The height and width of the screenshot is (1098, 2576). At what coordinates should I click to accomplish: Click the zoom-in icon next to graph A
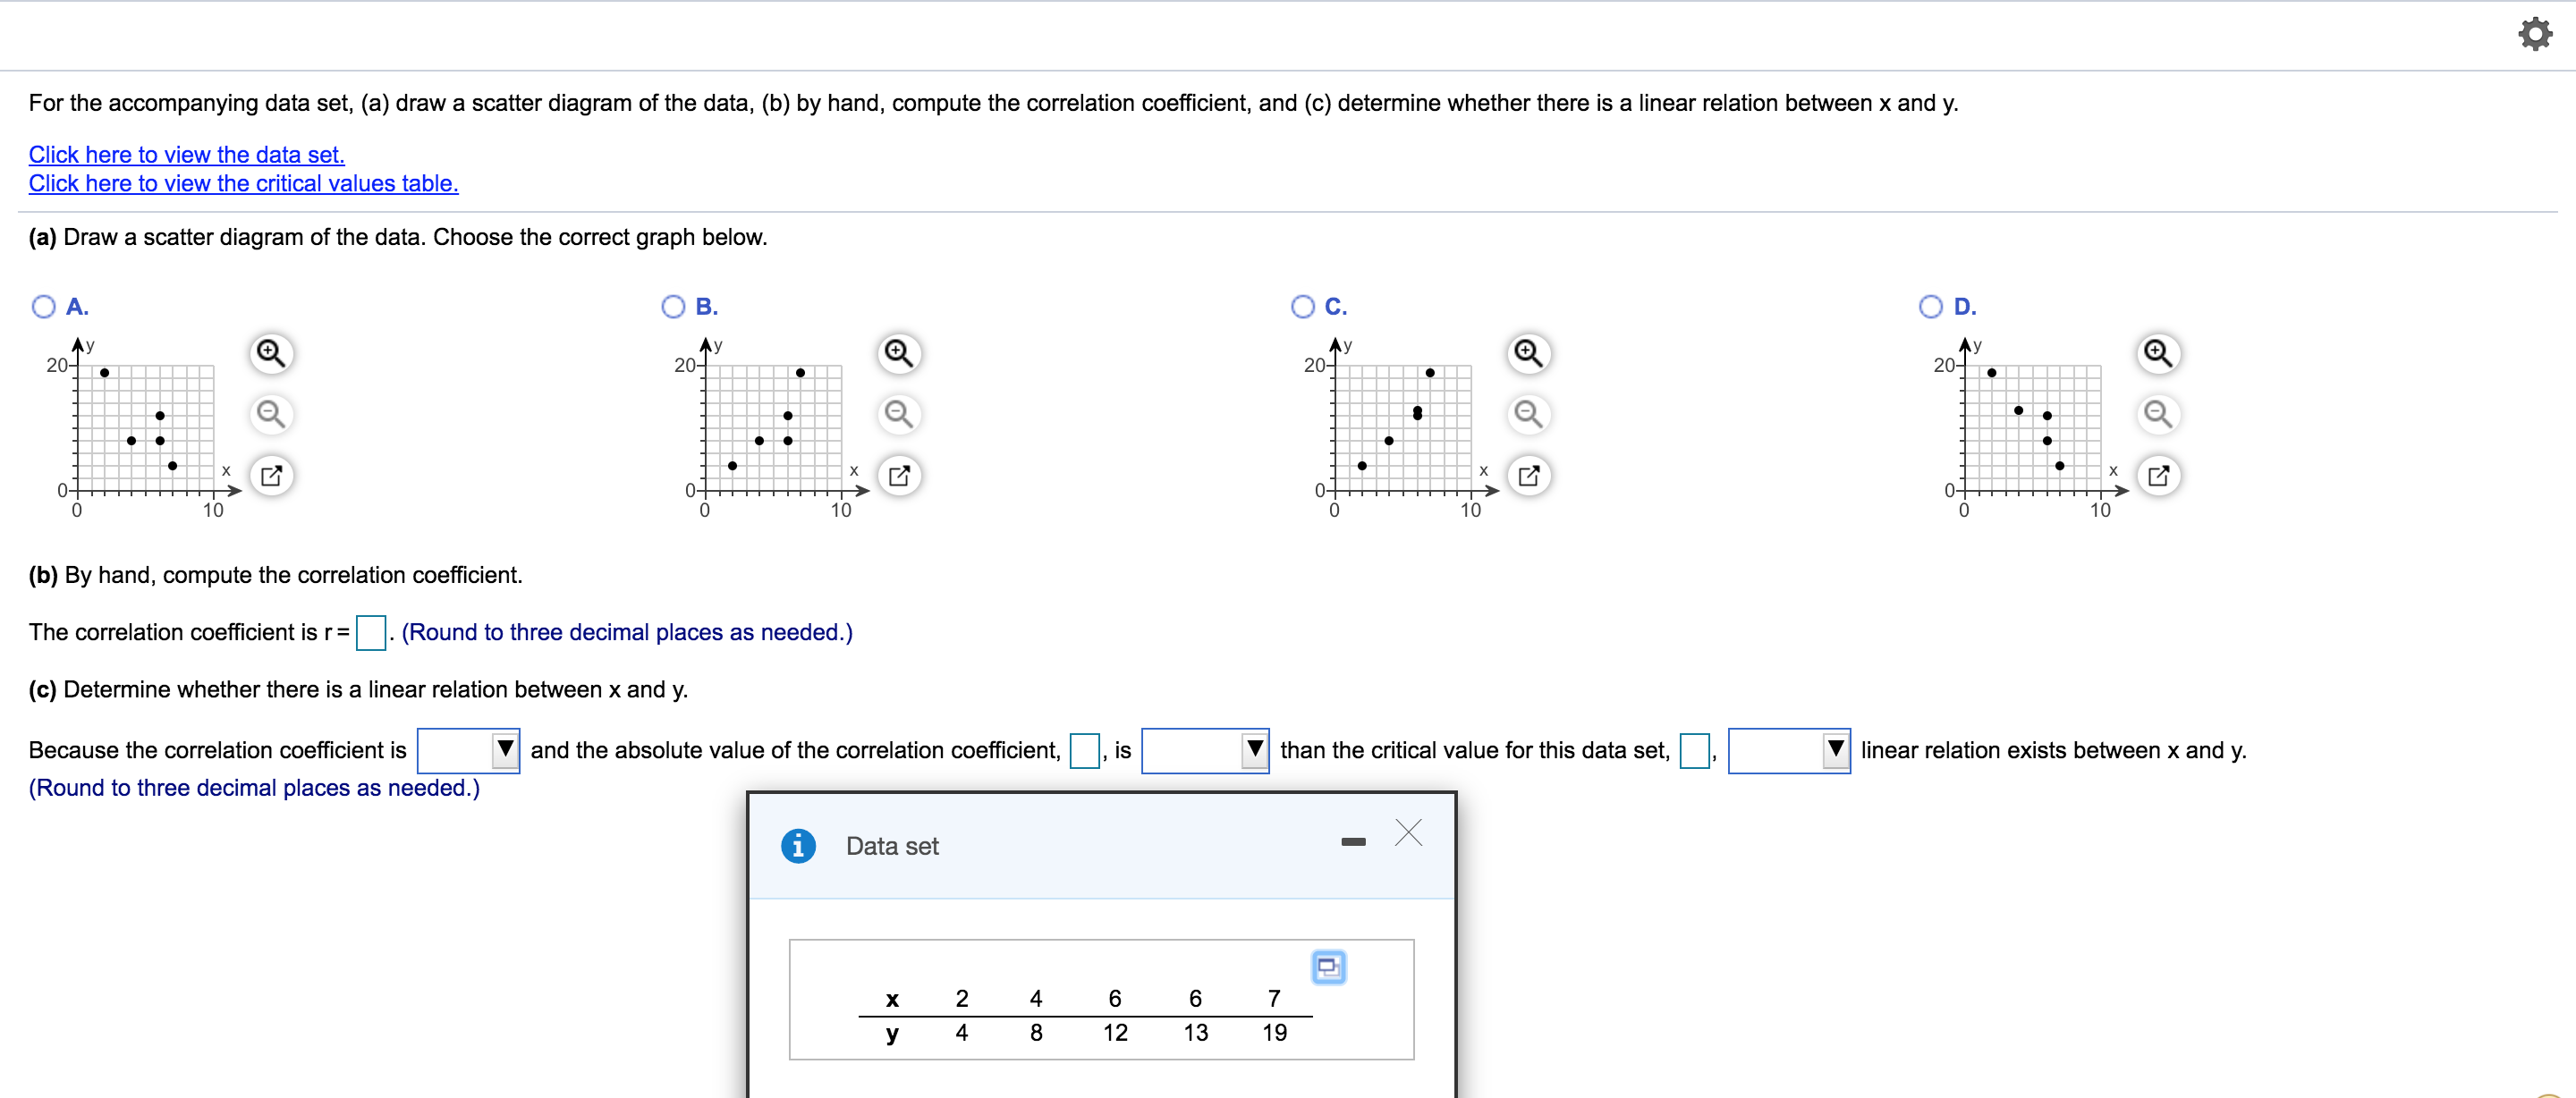click(x=270, y=353)
